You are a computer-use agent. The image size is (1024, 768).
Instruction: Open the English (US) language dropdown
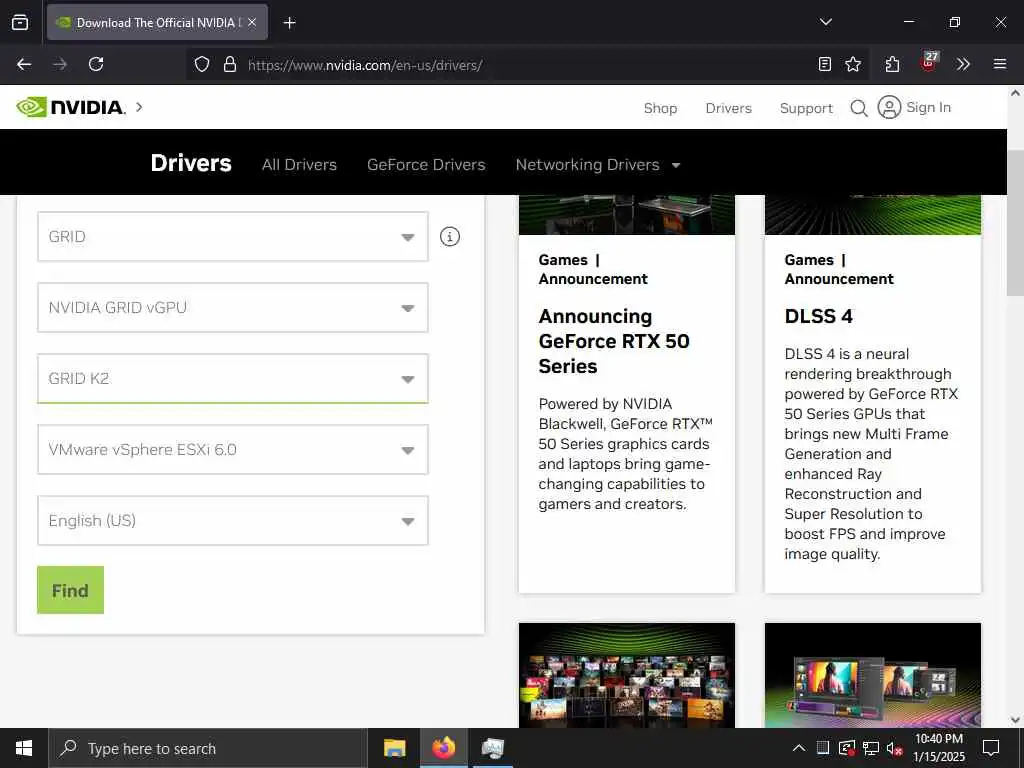pyautogui.click(x=232, y=520)
